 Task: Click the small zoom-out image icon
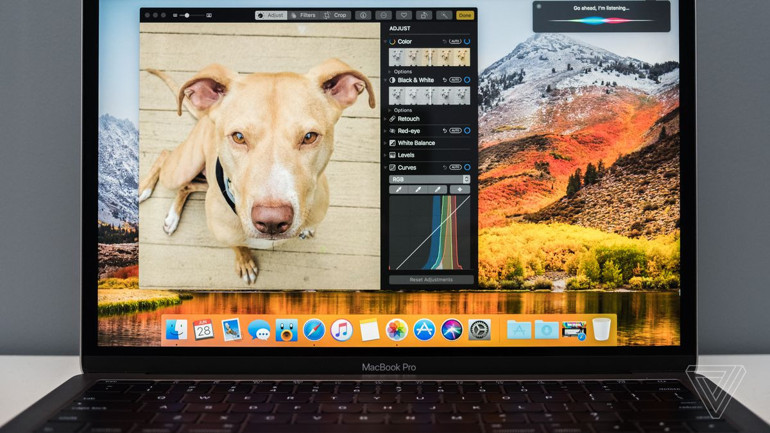[175, 15]
